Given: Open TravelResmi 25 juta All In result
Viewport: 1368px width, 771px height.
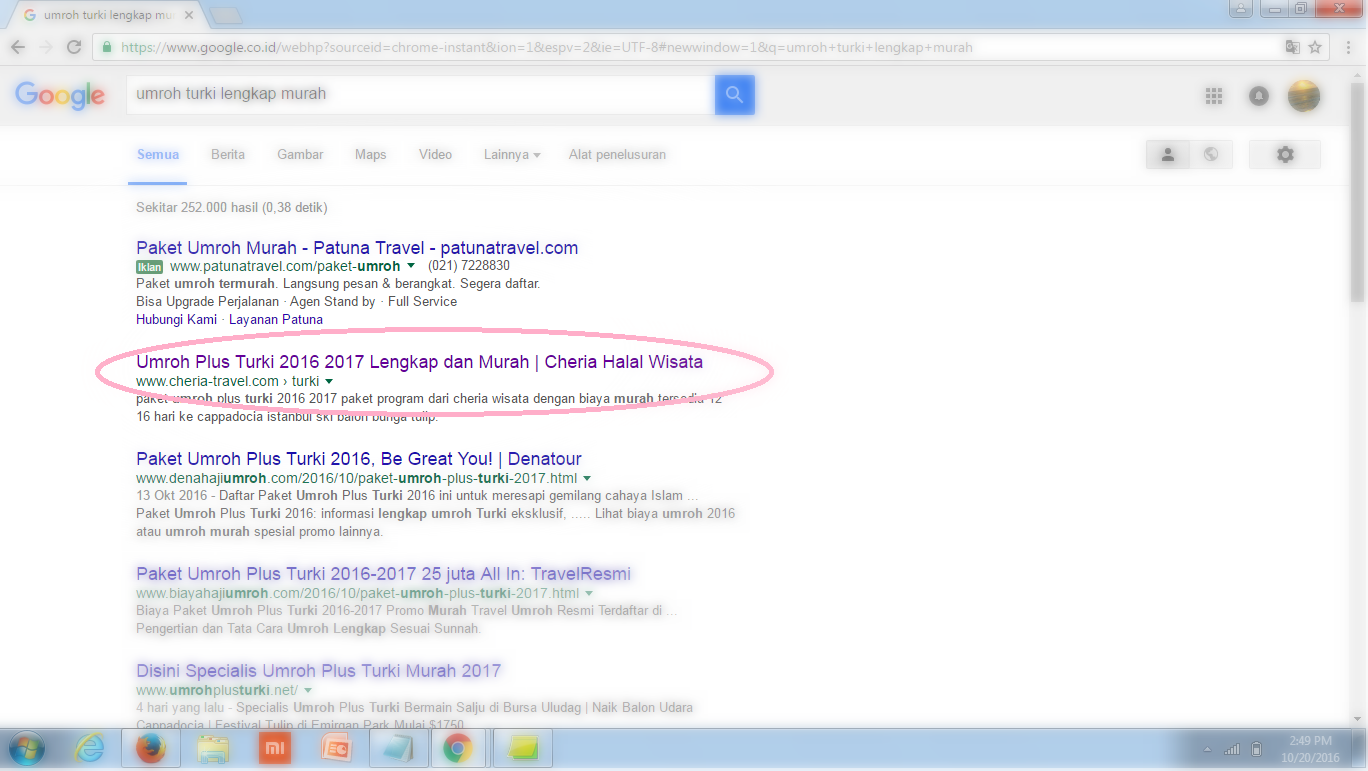Looking at the screenshot, I should click(x=383, y=573).
